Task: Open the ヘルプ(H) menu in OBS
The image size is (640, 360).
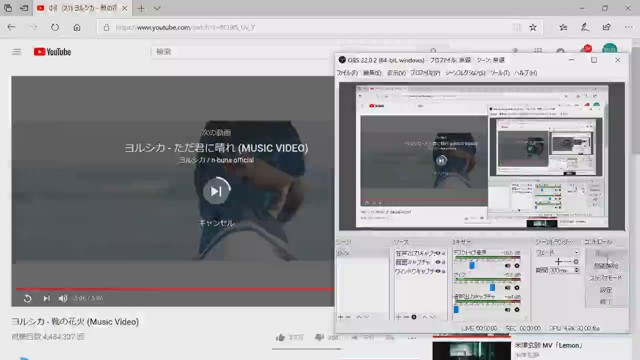Action: click(526, 73)
